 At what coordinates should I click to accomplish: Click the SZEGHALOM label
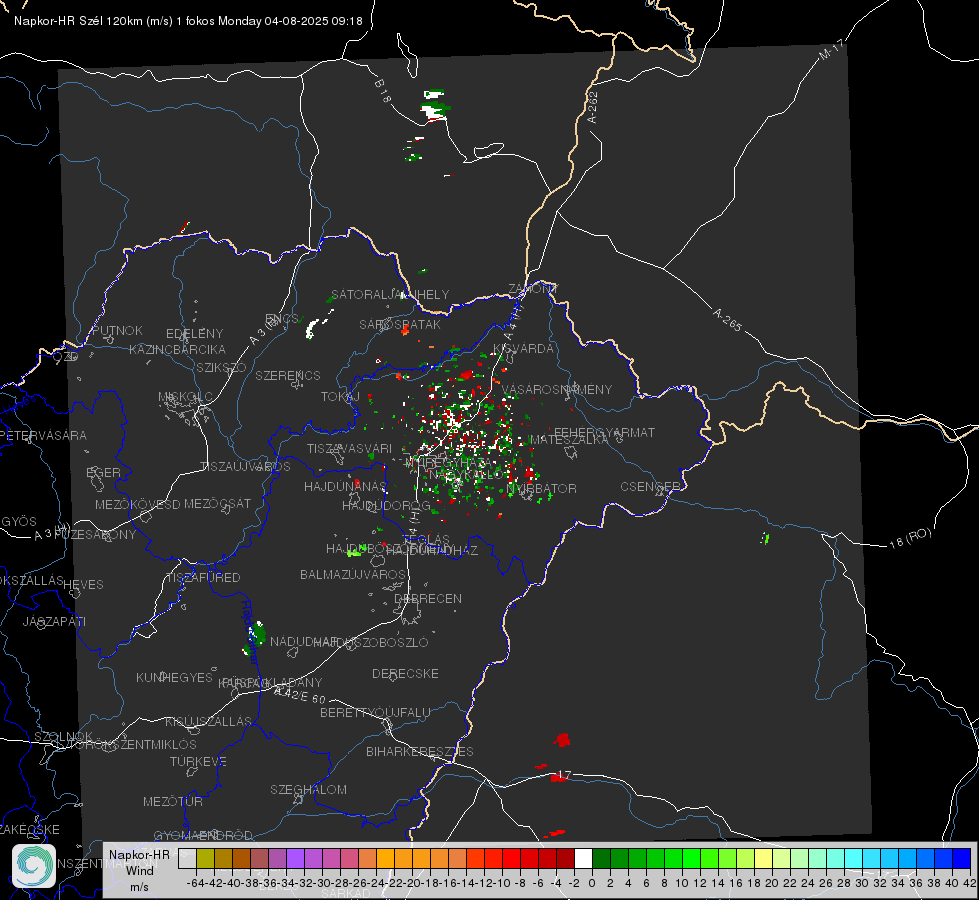(x=308, y=789)
